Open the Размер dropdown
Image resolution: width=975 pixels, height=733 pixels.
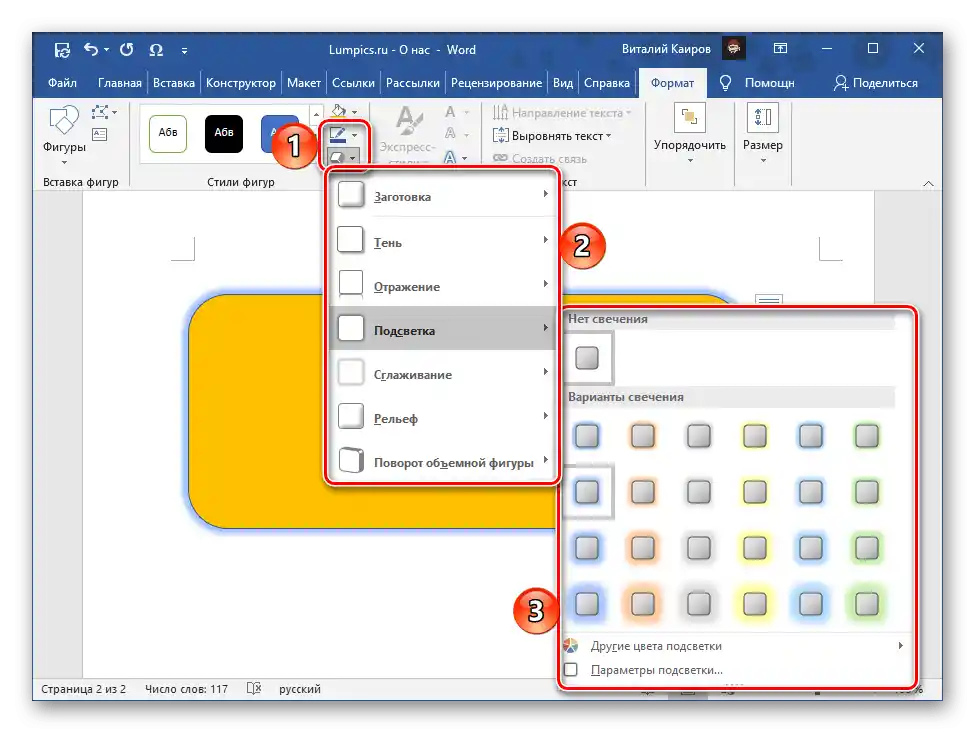point(762,134)
